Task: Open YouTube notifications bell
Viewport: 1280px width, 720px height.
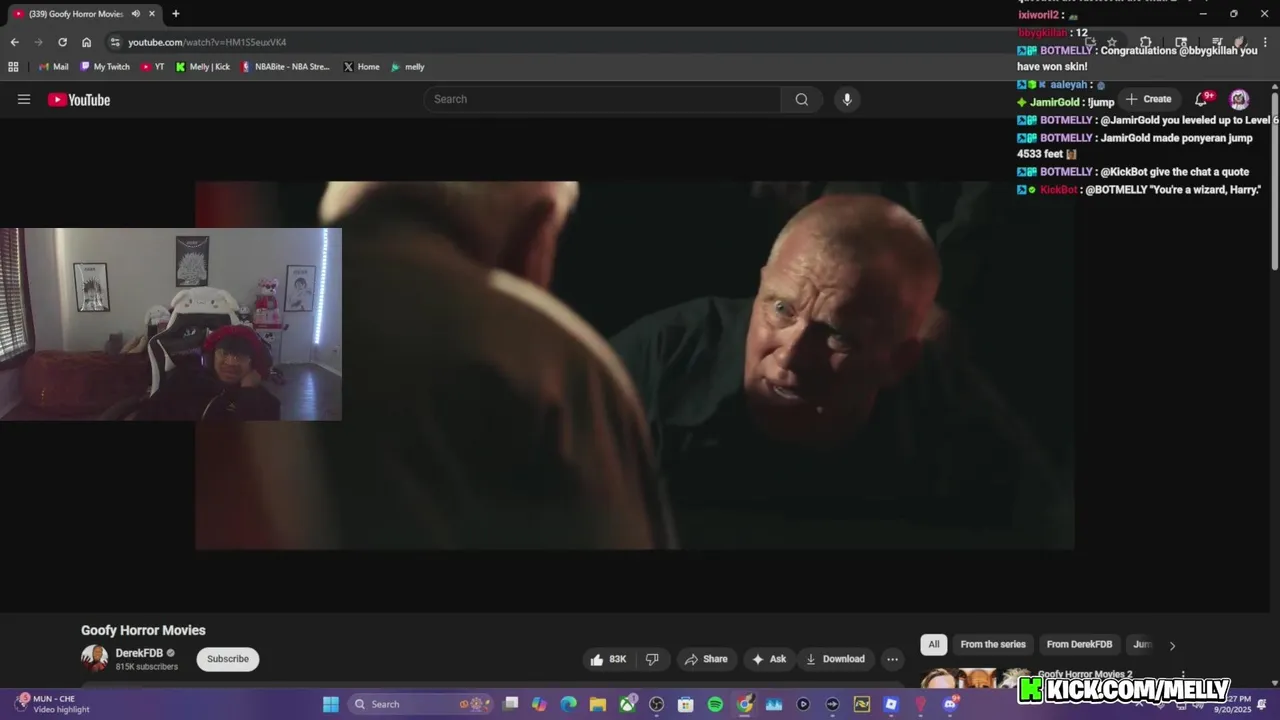Action: (x=1203, y=99)
